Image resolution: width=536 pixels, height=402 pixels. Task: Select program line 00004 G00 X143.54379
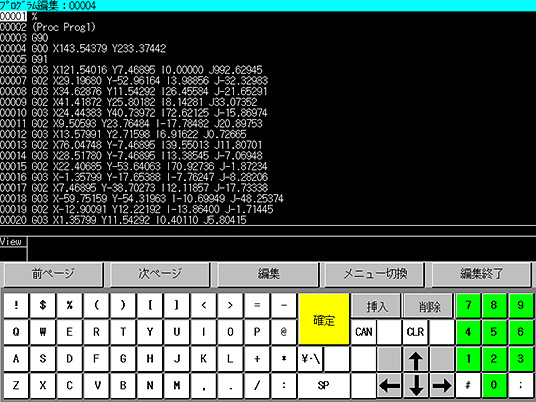(x=83, y=49)
